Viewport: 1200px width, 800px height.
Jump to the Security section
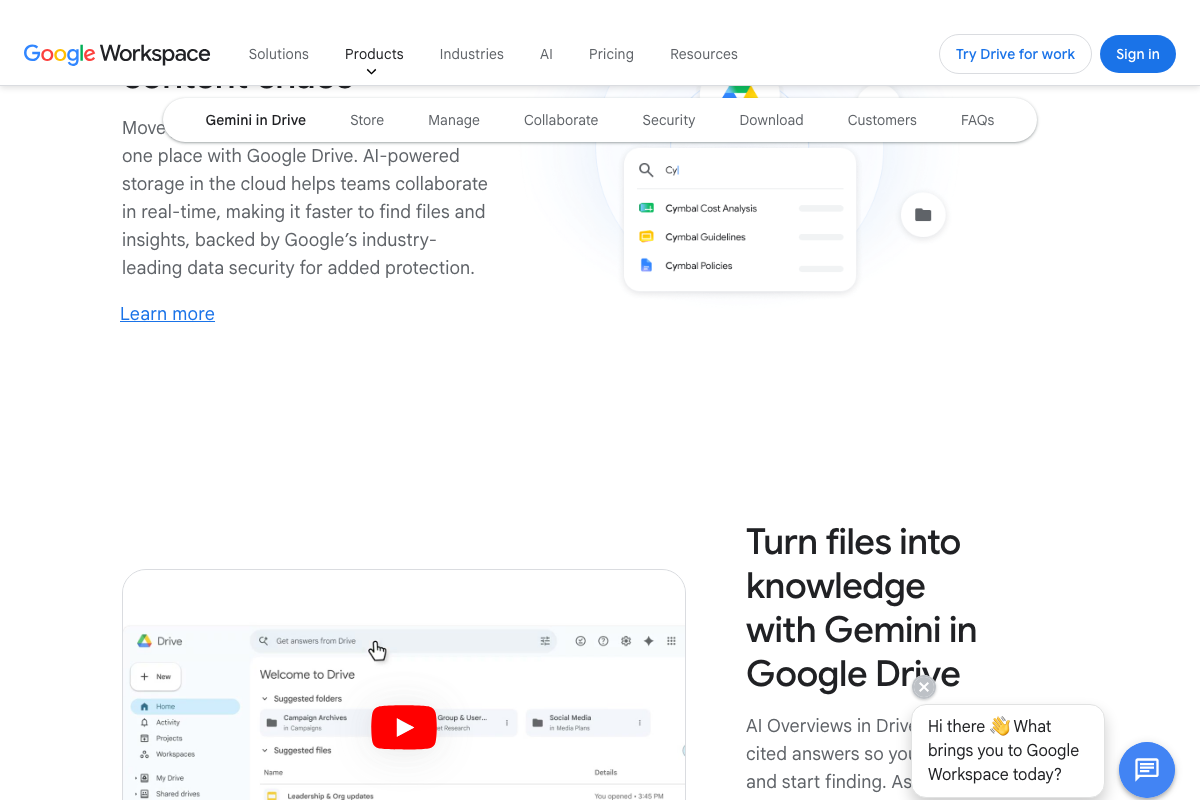click(x=669, y=120)
